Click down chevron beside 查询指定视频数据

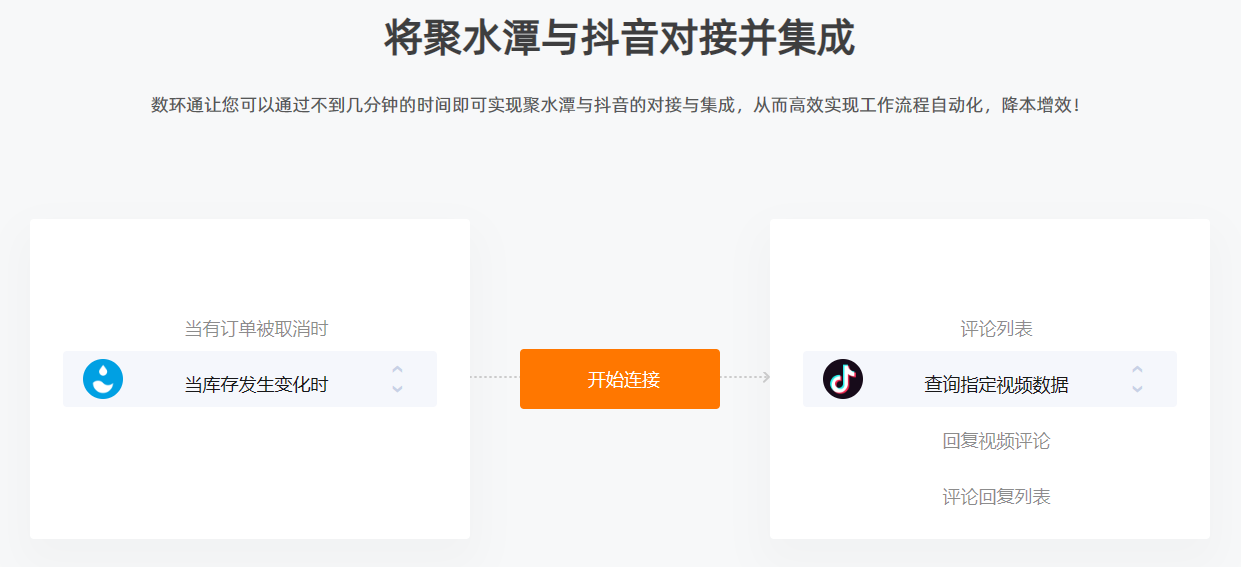(1137, 388)
